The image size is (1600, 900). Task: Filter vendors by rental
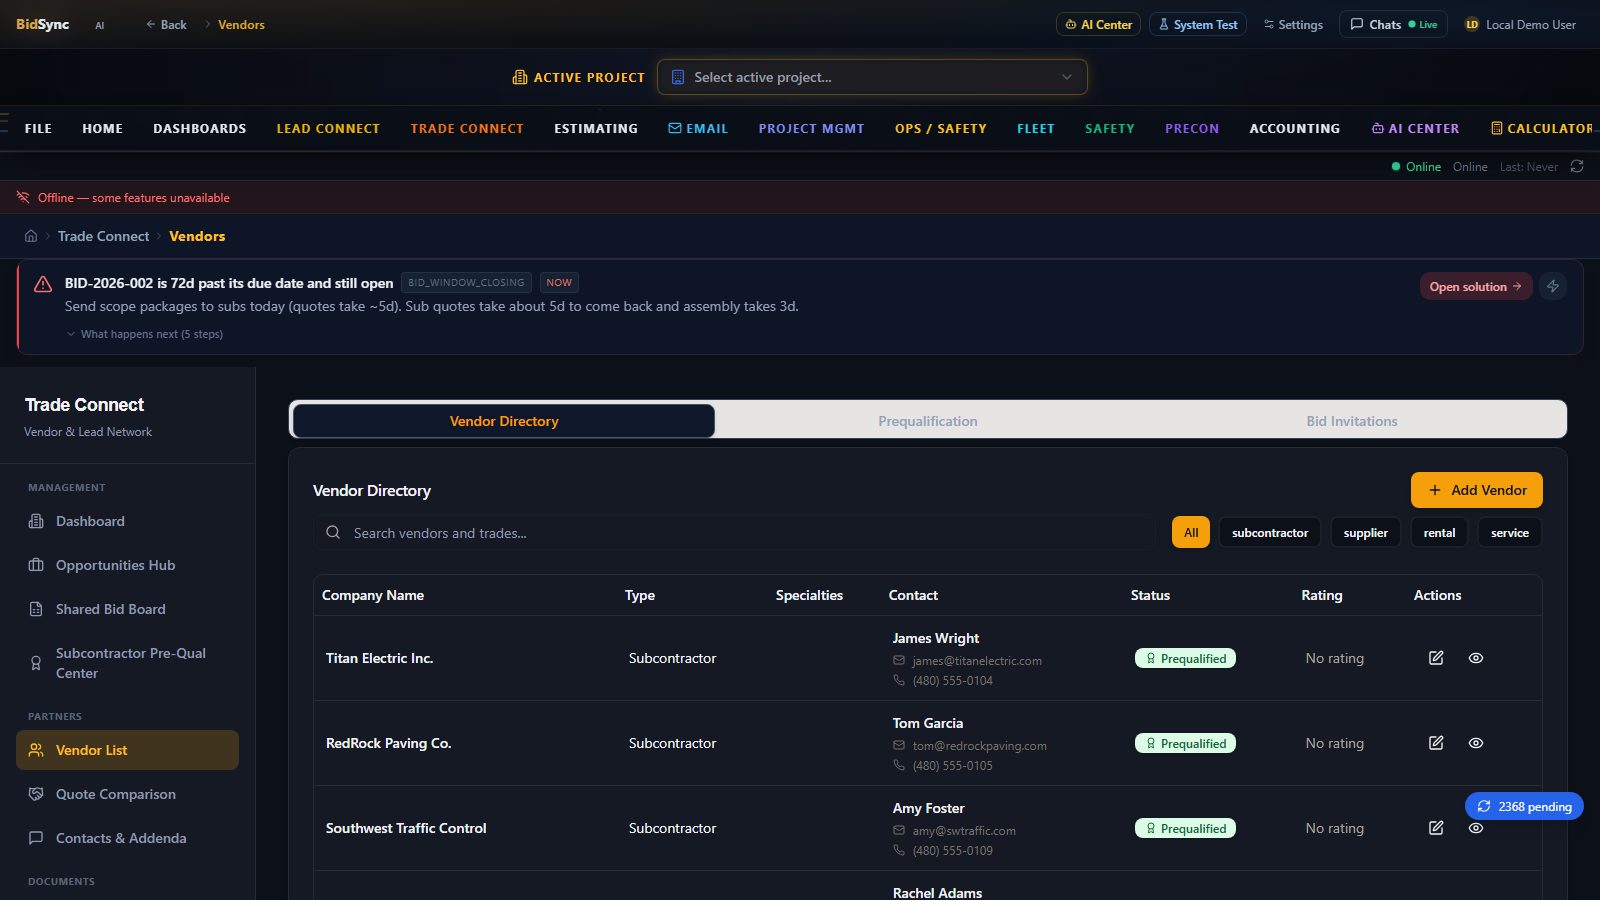click(1439, 533)
